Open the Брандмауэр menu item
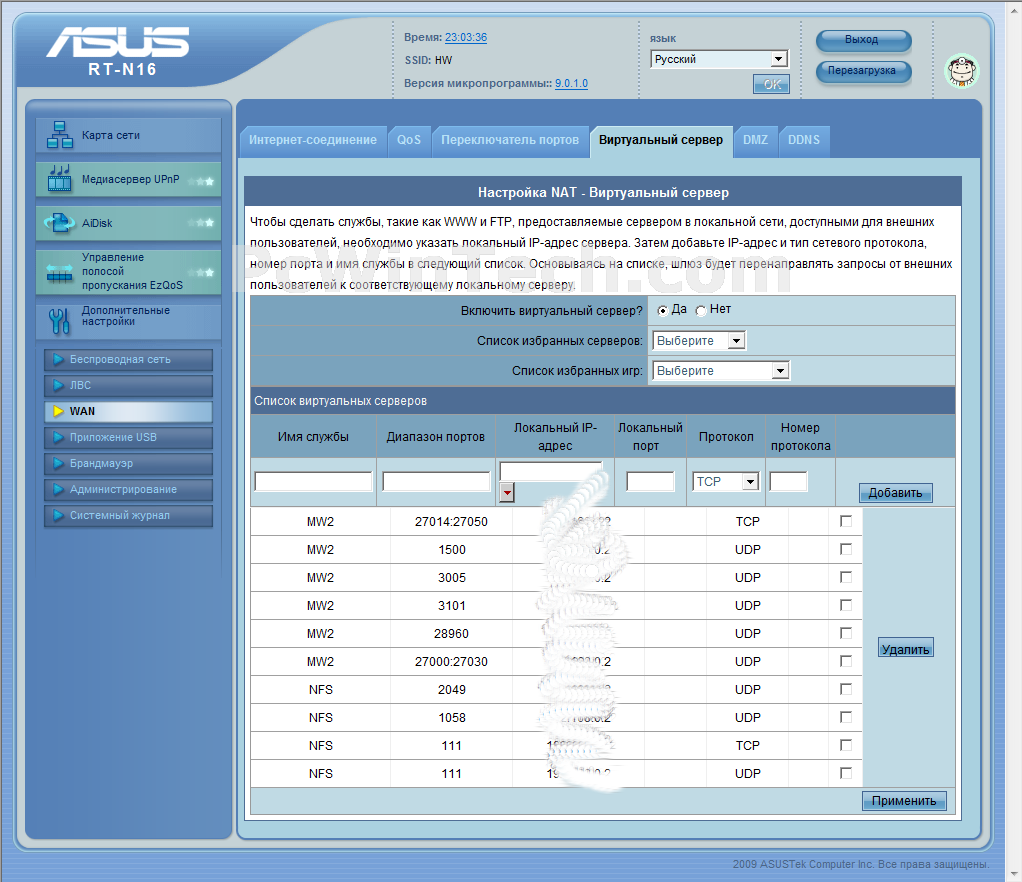 tap(128, 463)
